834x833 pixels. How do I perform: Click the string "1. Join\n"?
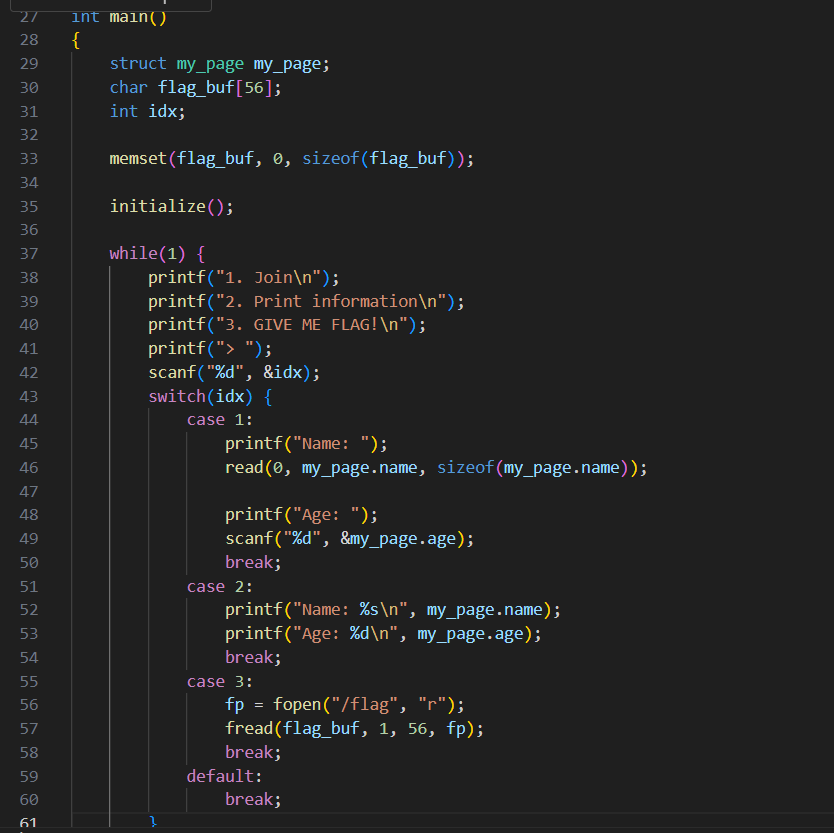click(268, 278)
